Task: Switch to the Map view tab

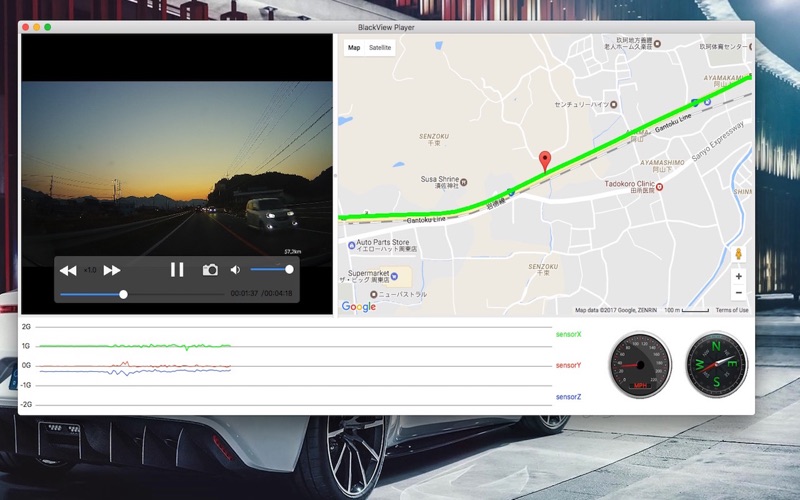Action: tap(354, 47)
